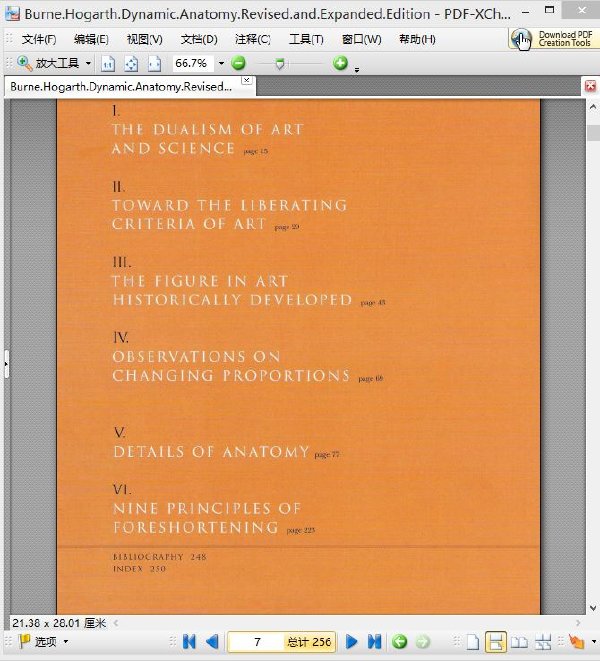The width and height of the screenshot is (600, 661).
Task: Expand the left side panel handle
Action: (x=6, y=363)
